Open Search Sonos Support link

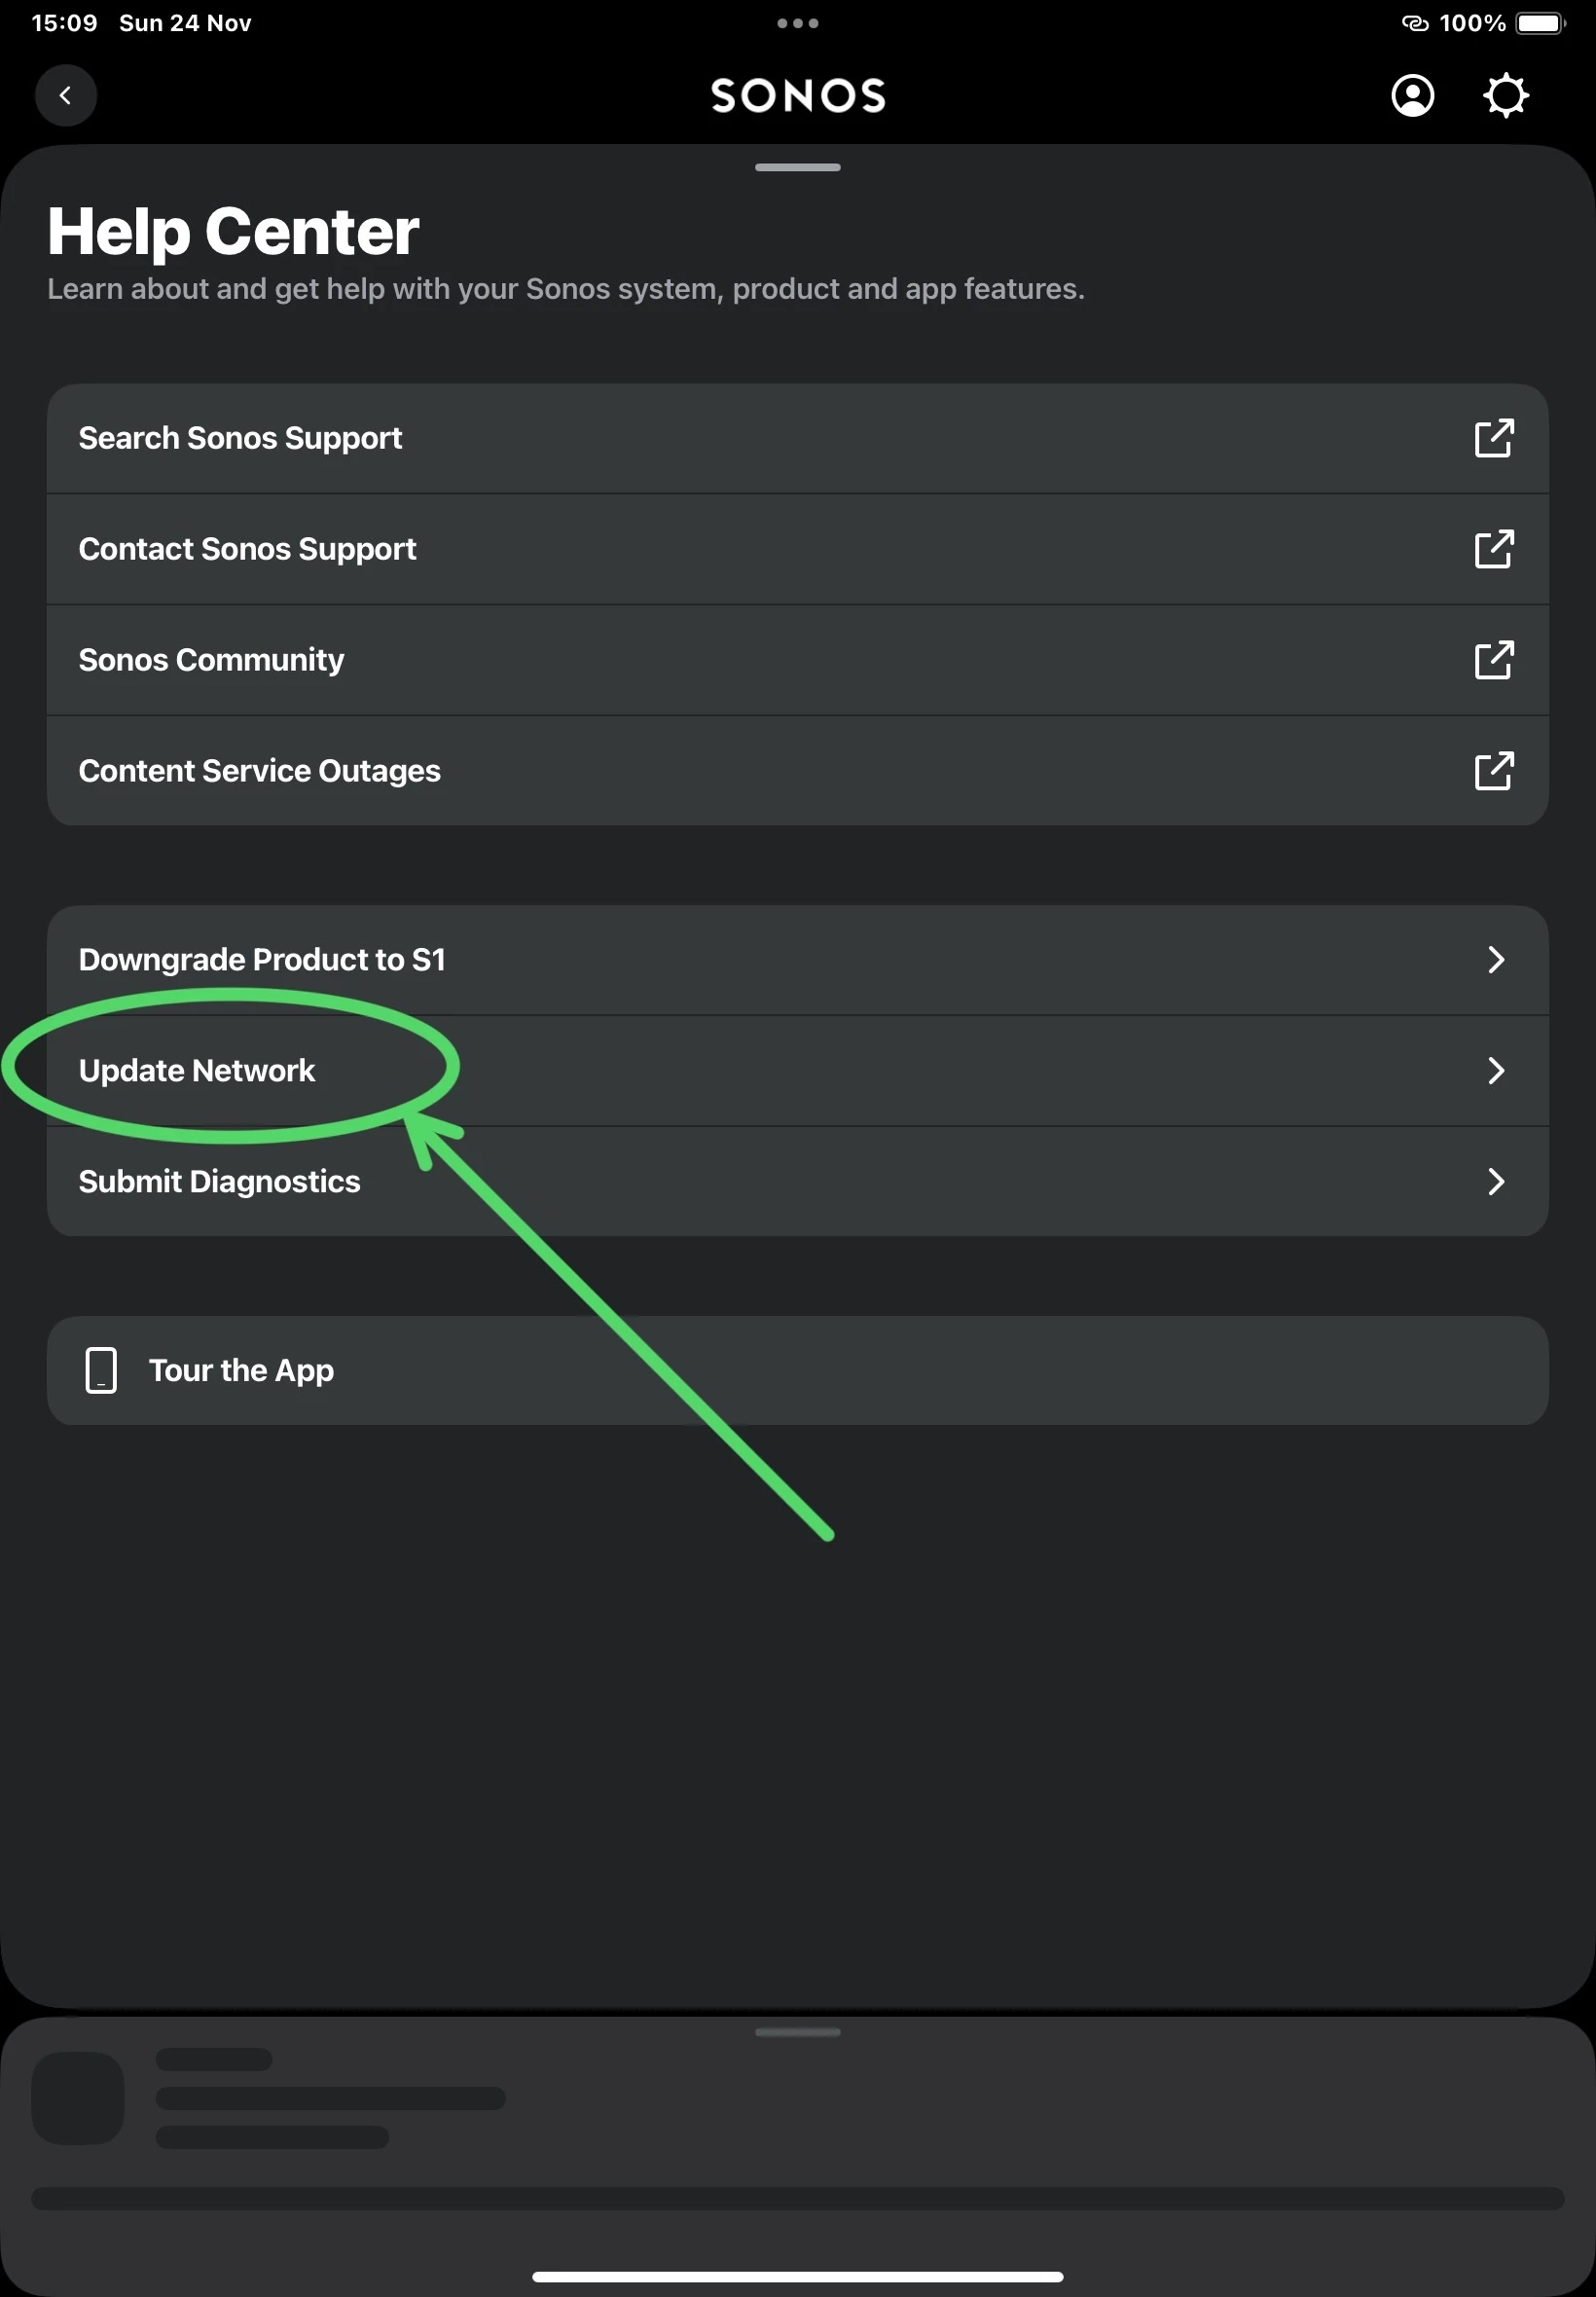(240, 438)
